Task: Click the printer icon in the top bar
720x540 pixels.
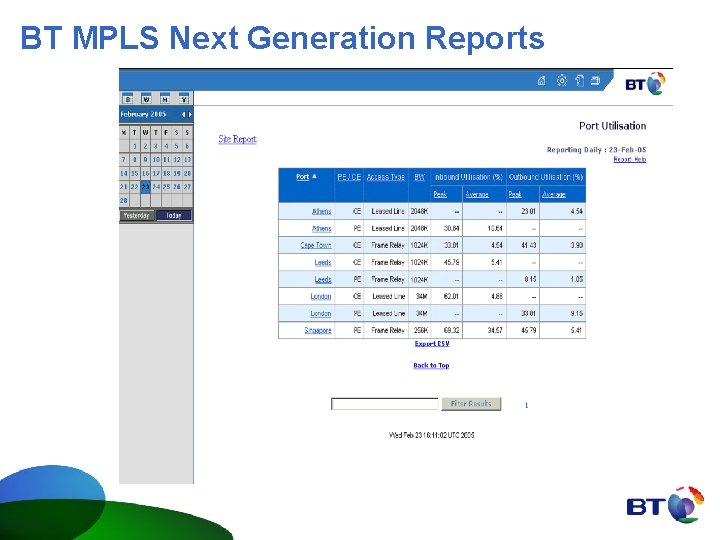Action: (x=596, y=81)
